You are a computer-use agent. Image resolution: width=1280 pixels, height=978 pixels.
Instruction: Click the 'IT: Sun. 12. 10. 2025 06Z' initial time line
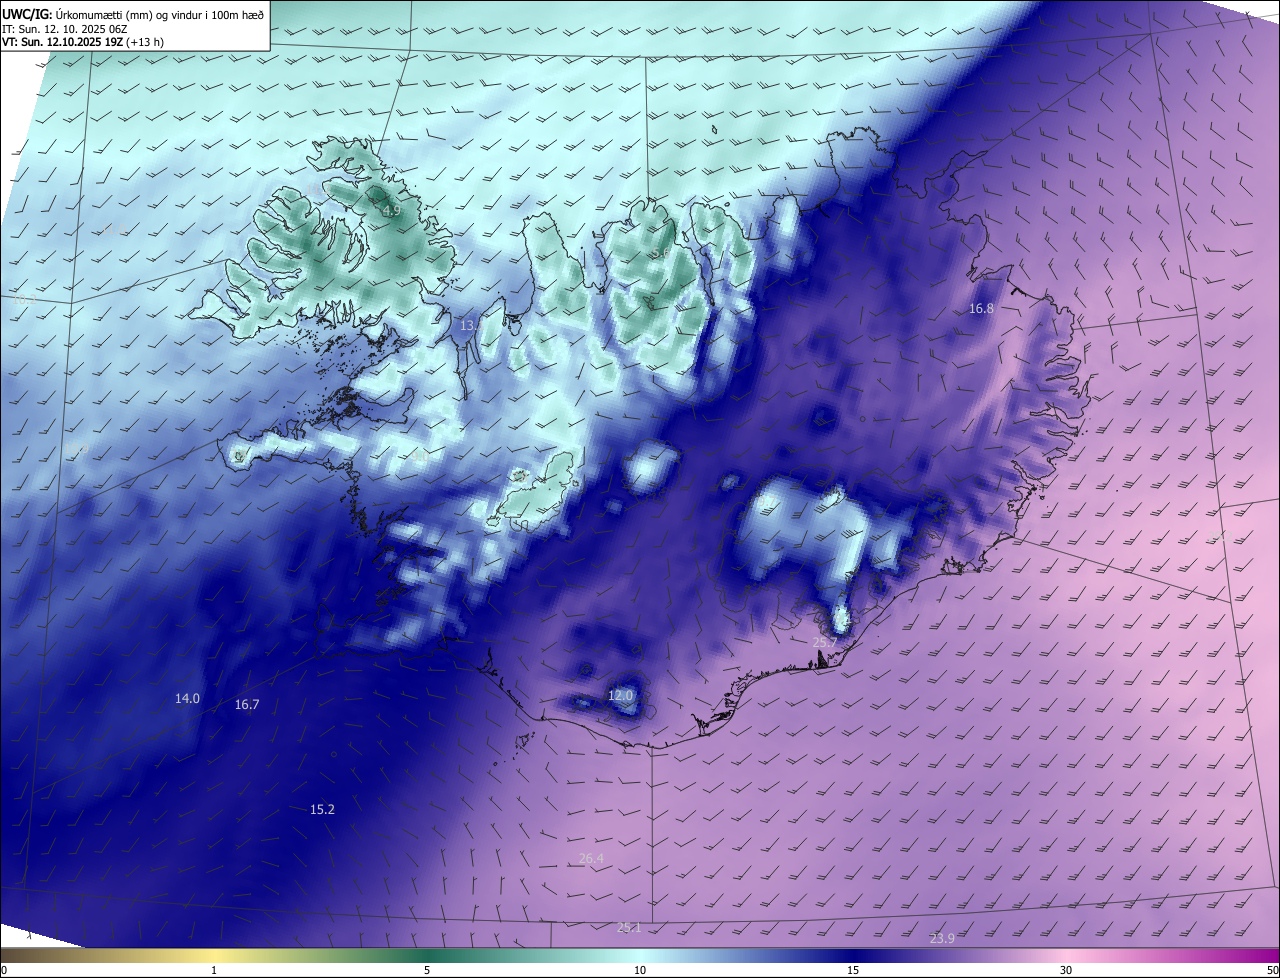point(65,29)
